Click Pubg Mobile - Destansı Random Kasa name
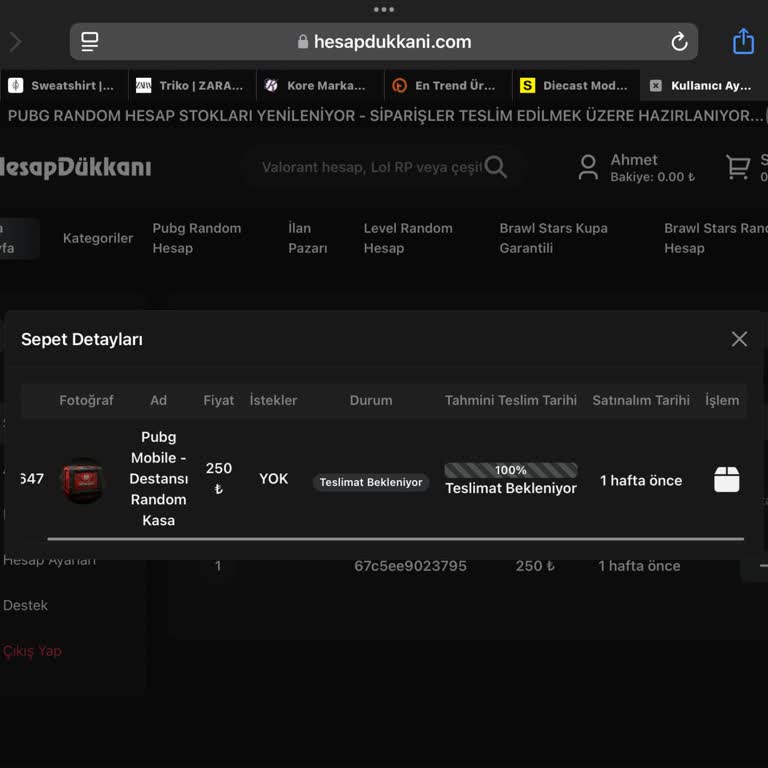The image size is (768, 768). point(158,479)
